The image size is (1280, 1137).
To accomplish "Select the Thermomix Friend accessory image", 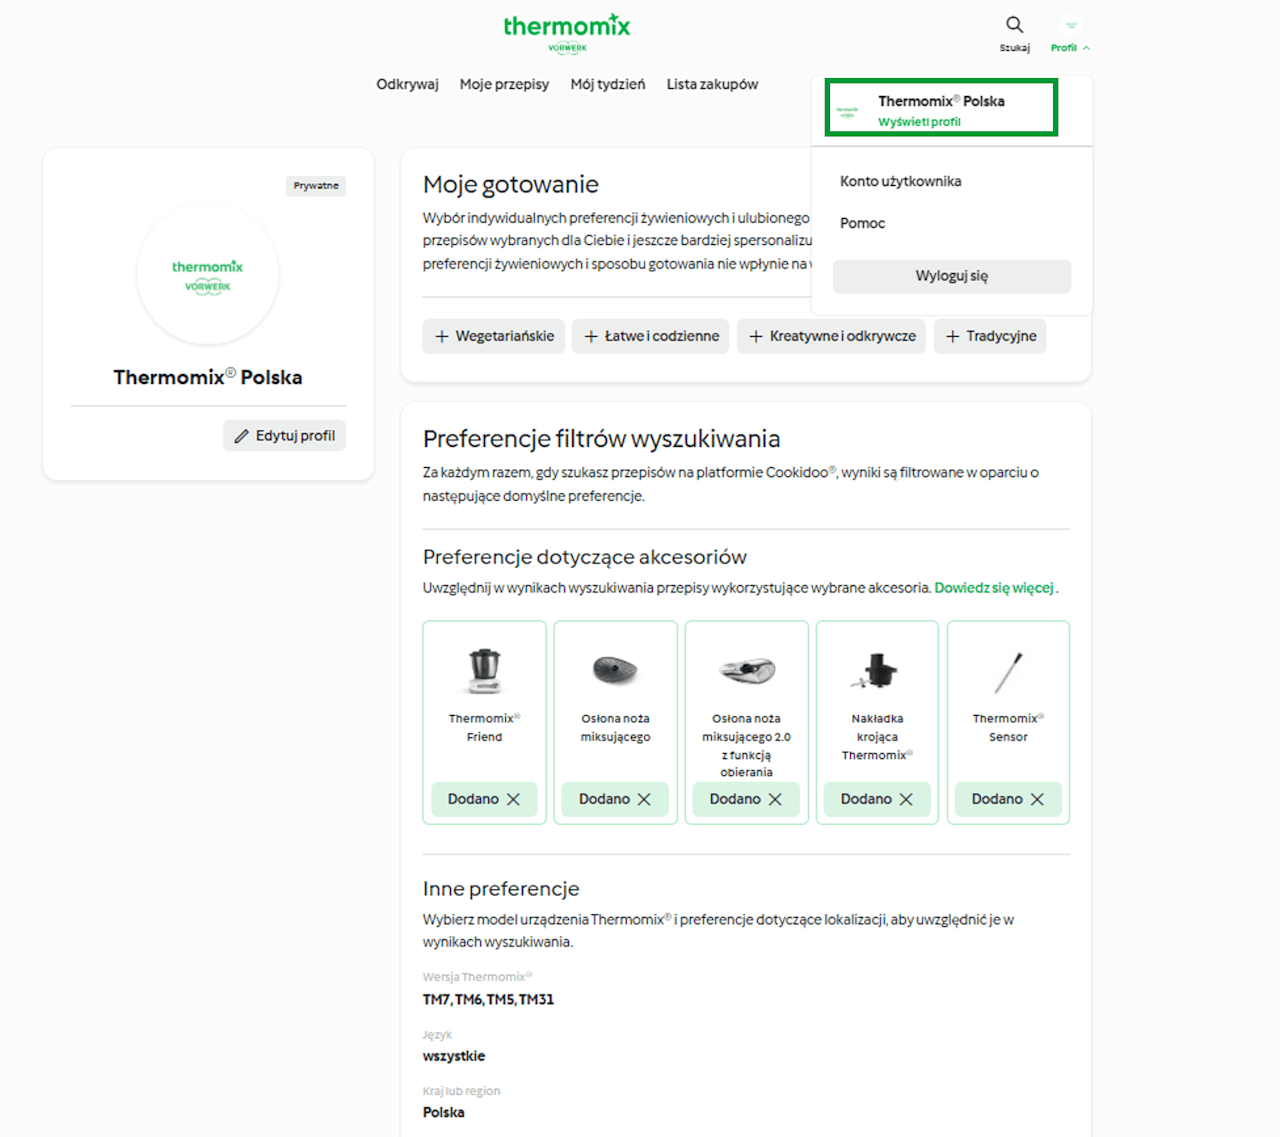I will [484, 670].
